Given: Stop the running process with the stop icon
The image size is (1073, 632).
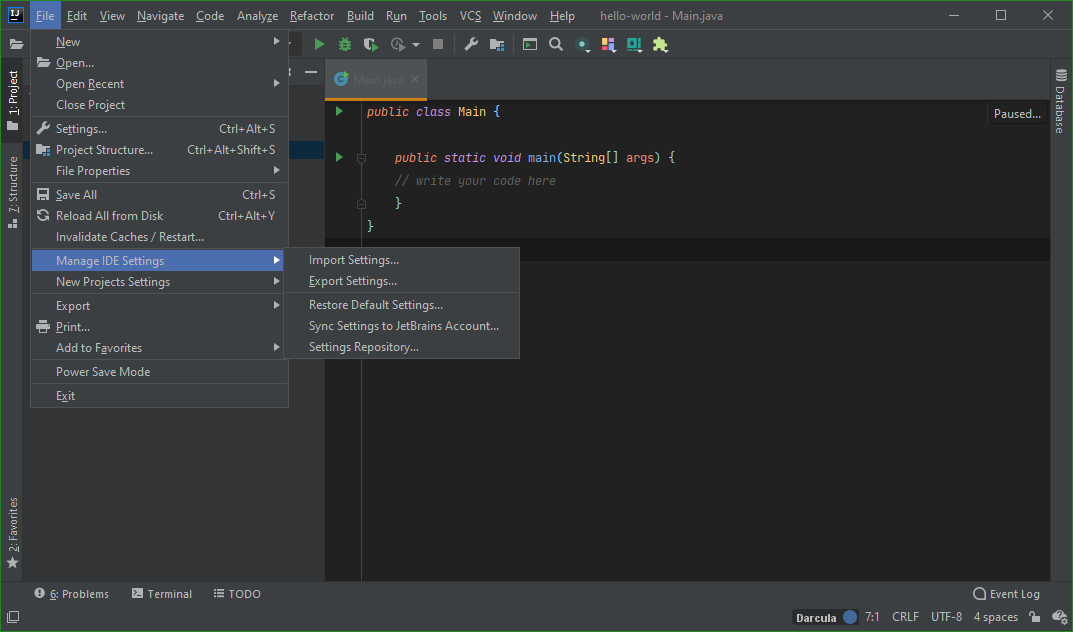Looking at the screenshot, I should (437, 44).
